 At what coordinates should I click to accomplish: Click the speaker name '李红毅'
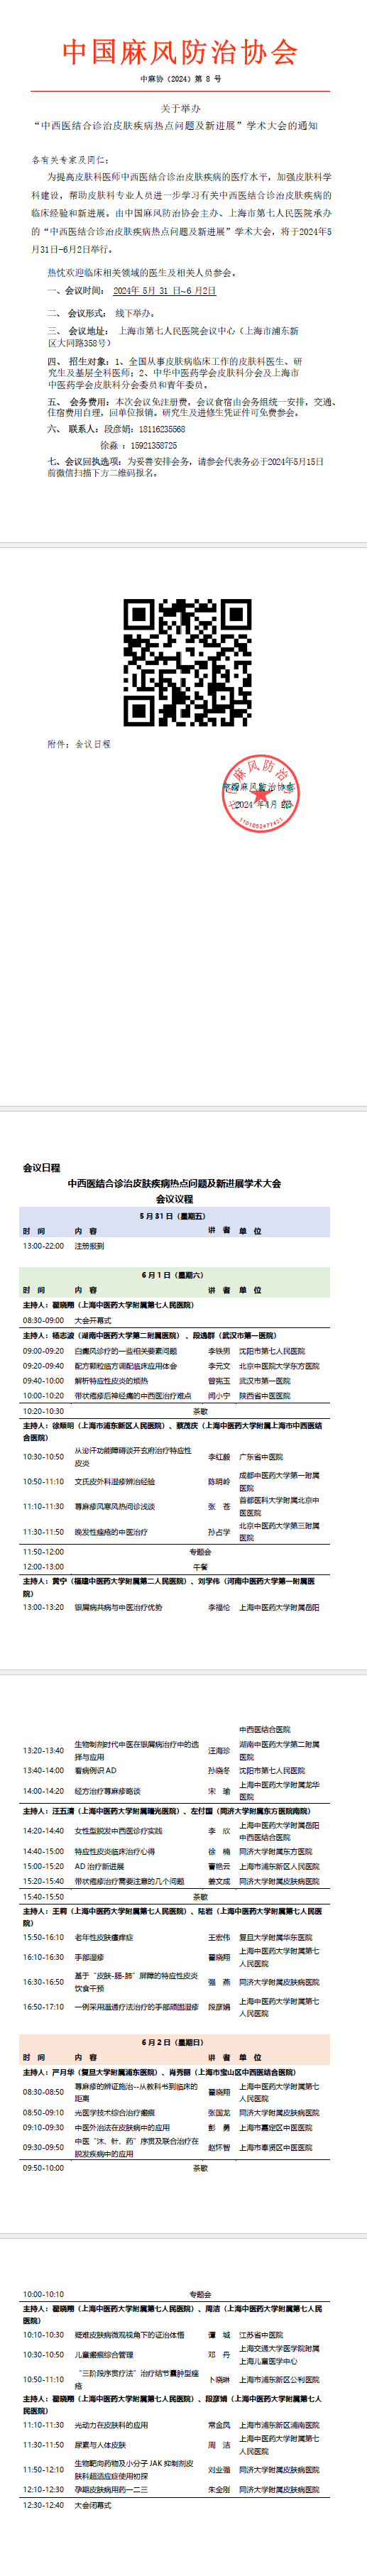click(x=219, y=1457)
